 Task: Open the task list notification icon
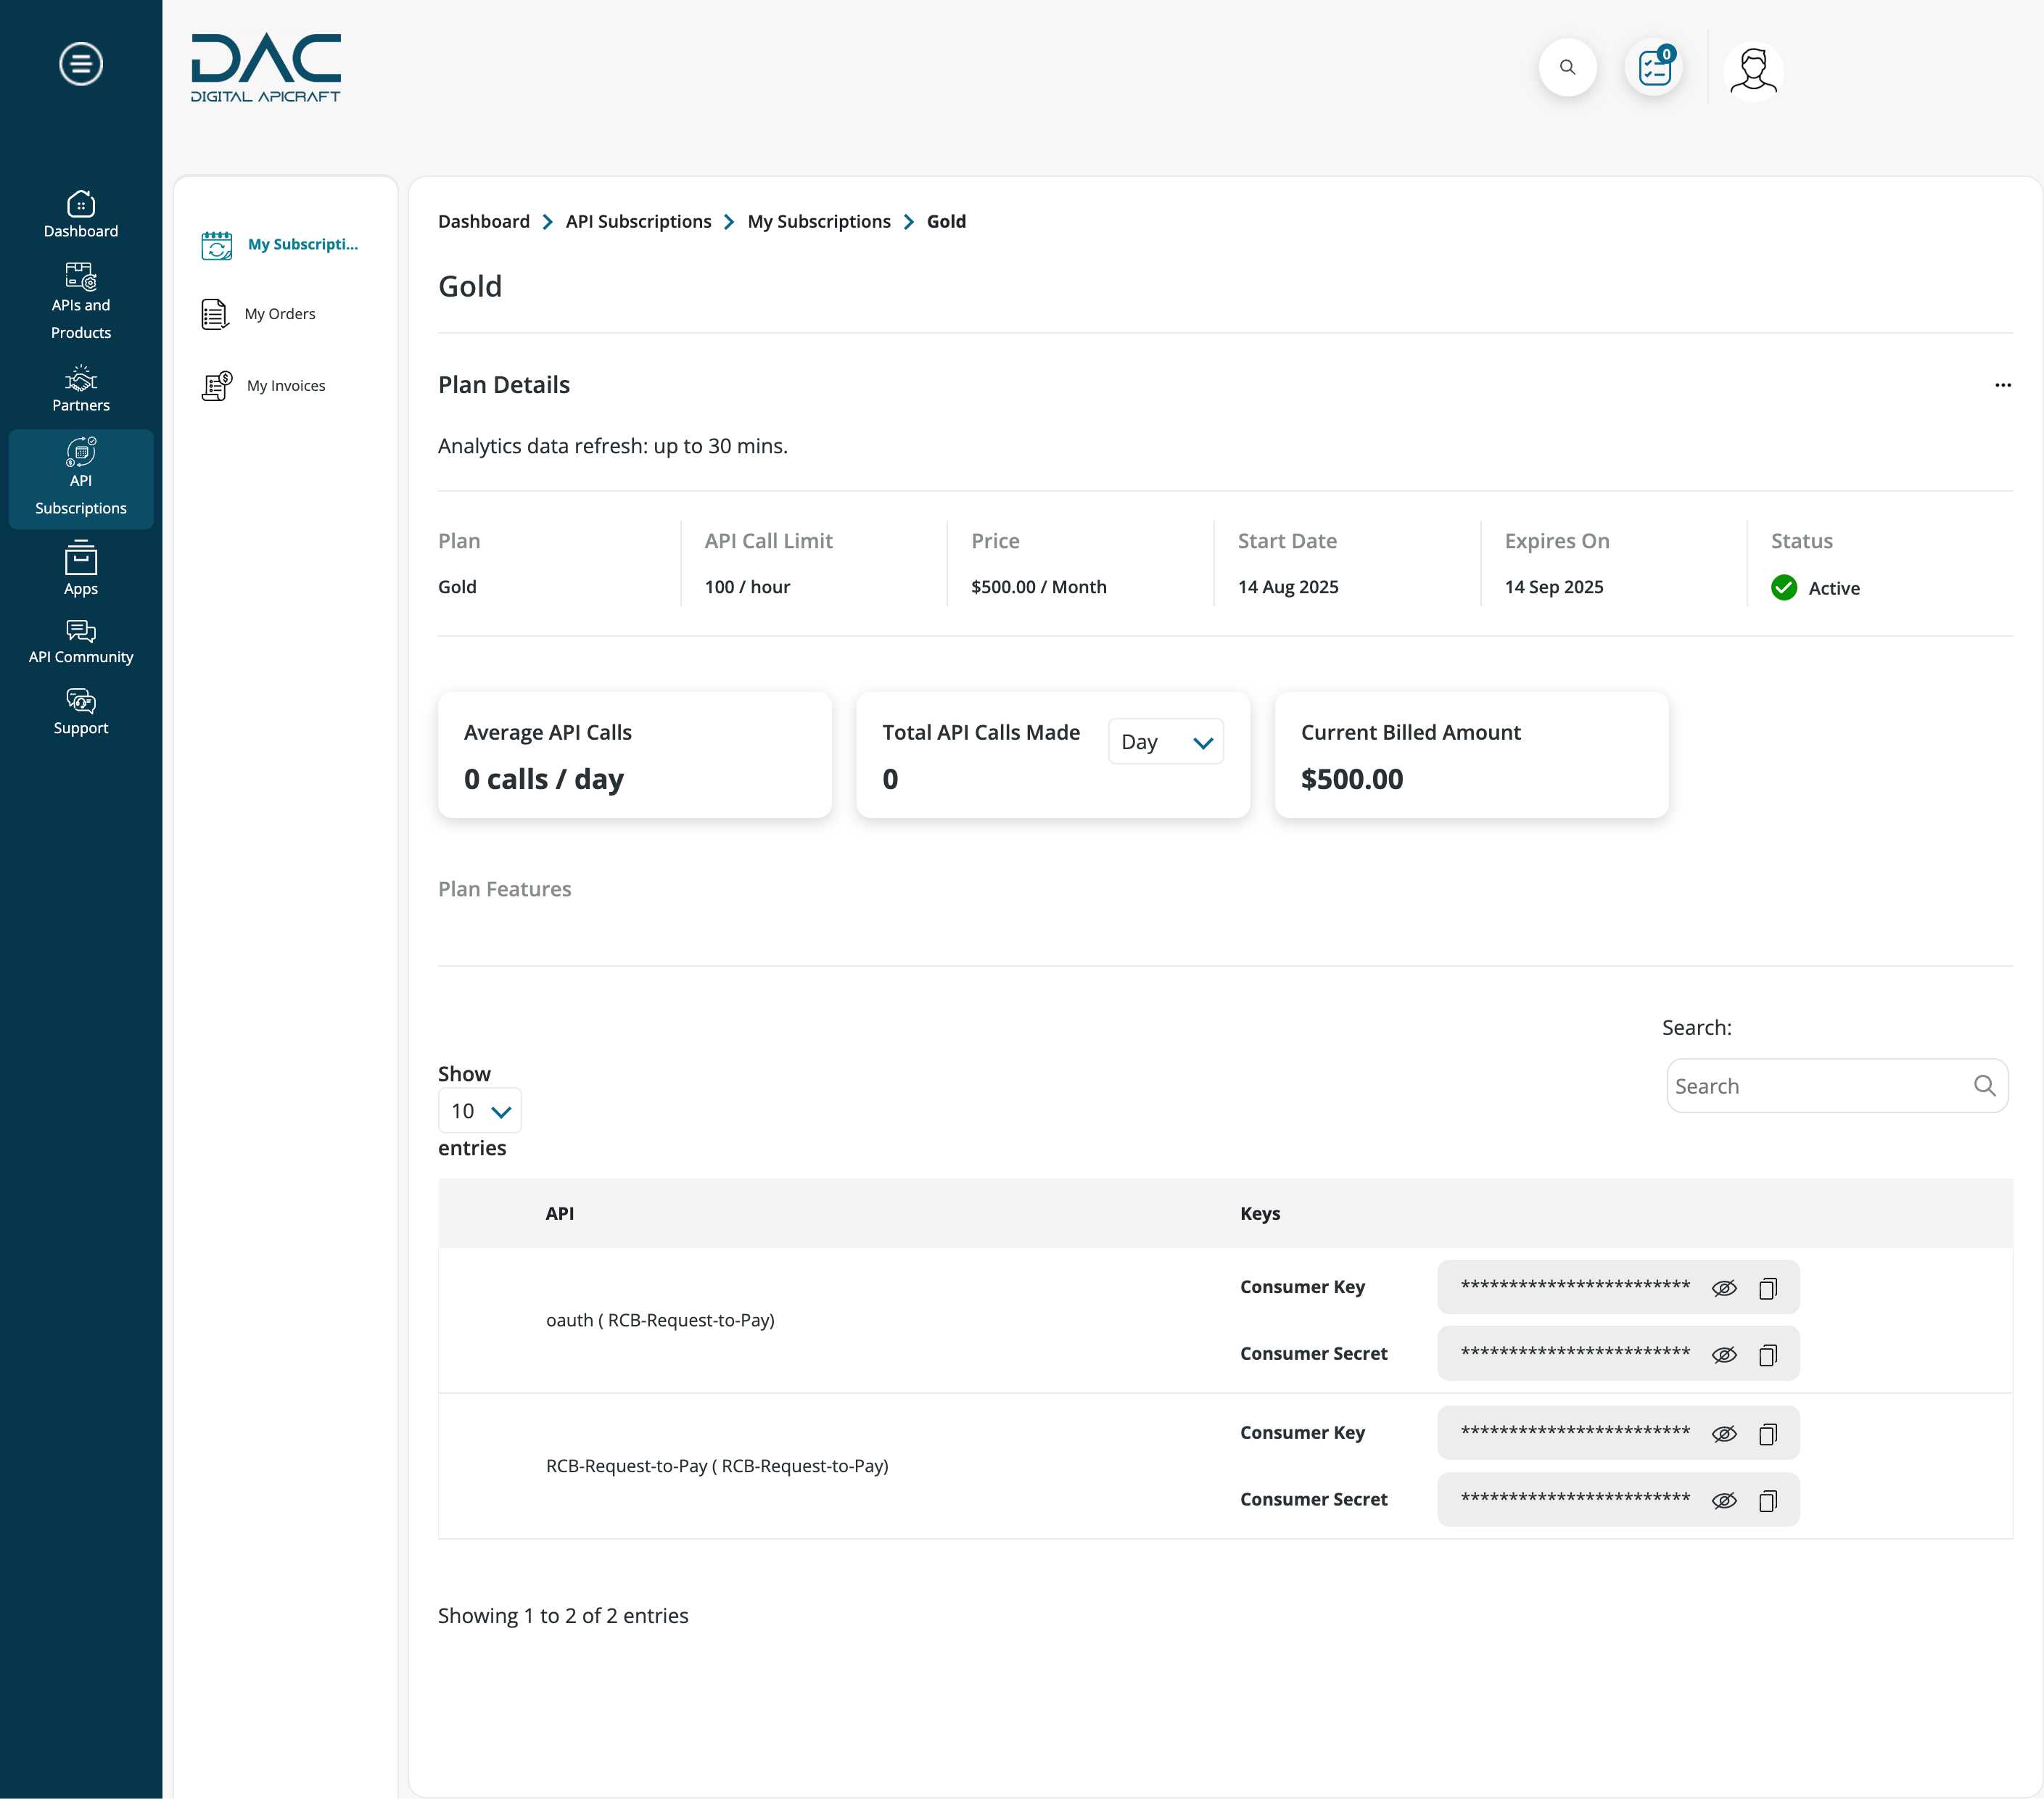click(1655, 68)
